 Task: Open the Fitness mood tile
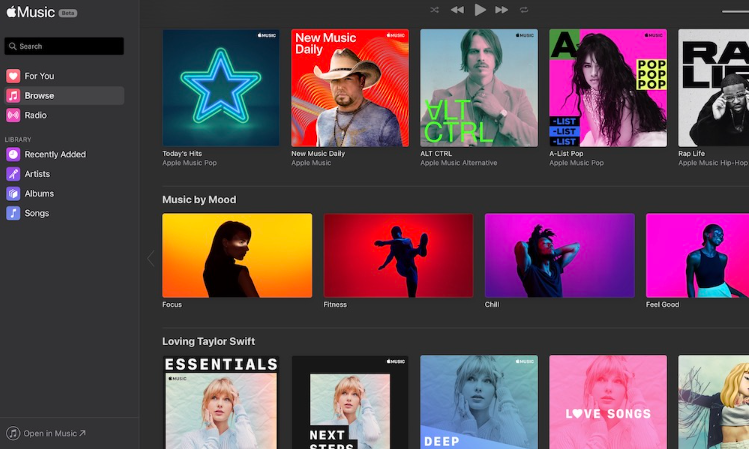(398, 256)
